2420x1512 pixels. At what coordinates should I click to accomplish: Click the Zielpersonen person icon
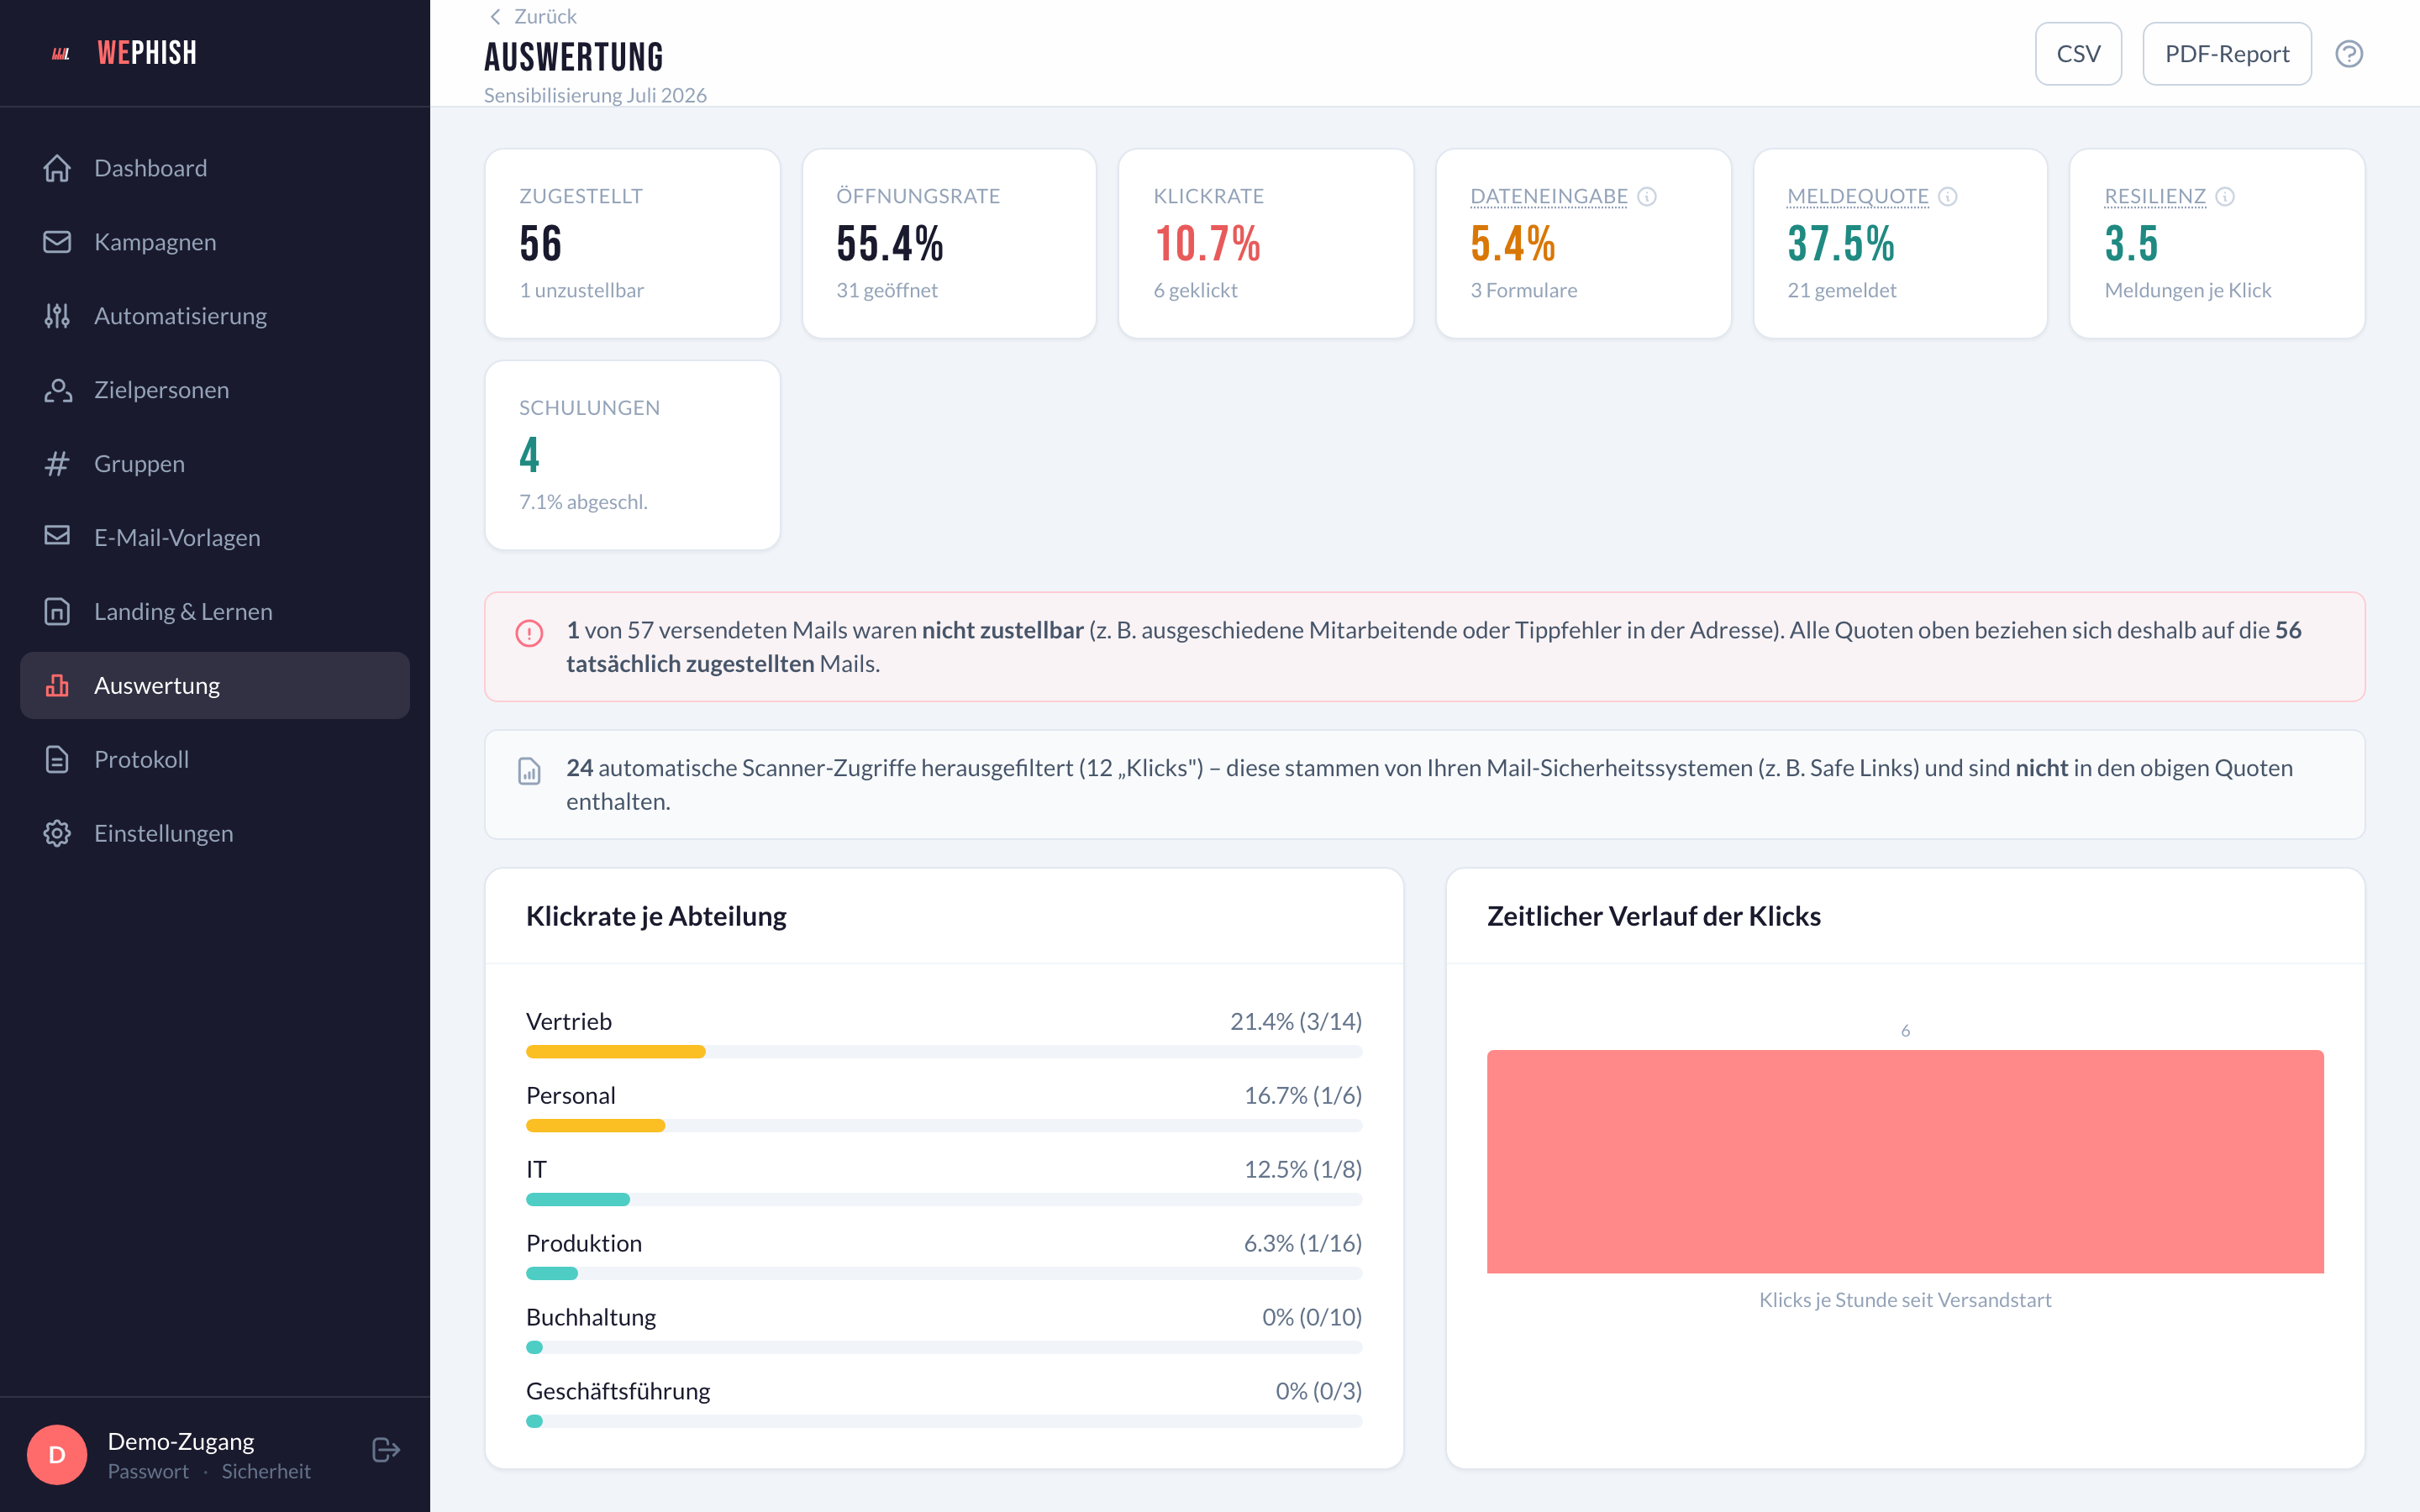tap(57, 390)
